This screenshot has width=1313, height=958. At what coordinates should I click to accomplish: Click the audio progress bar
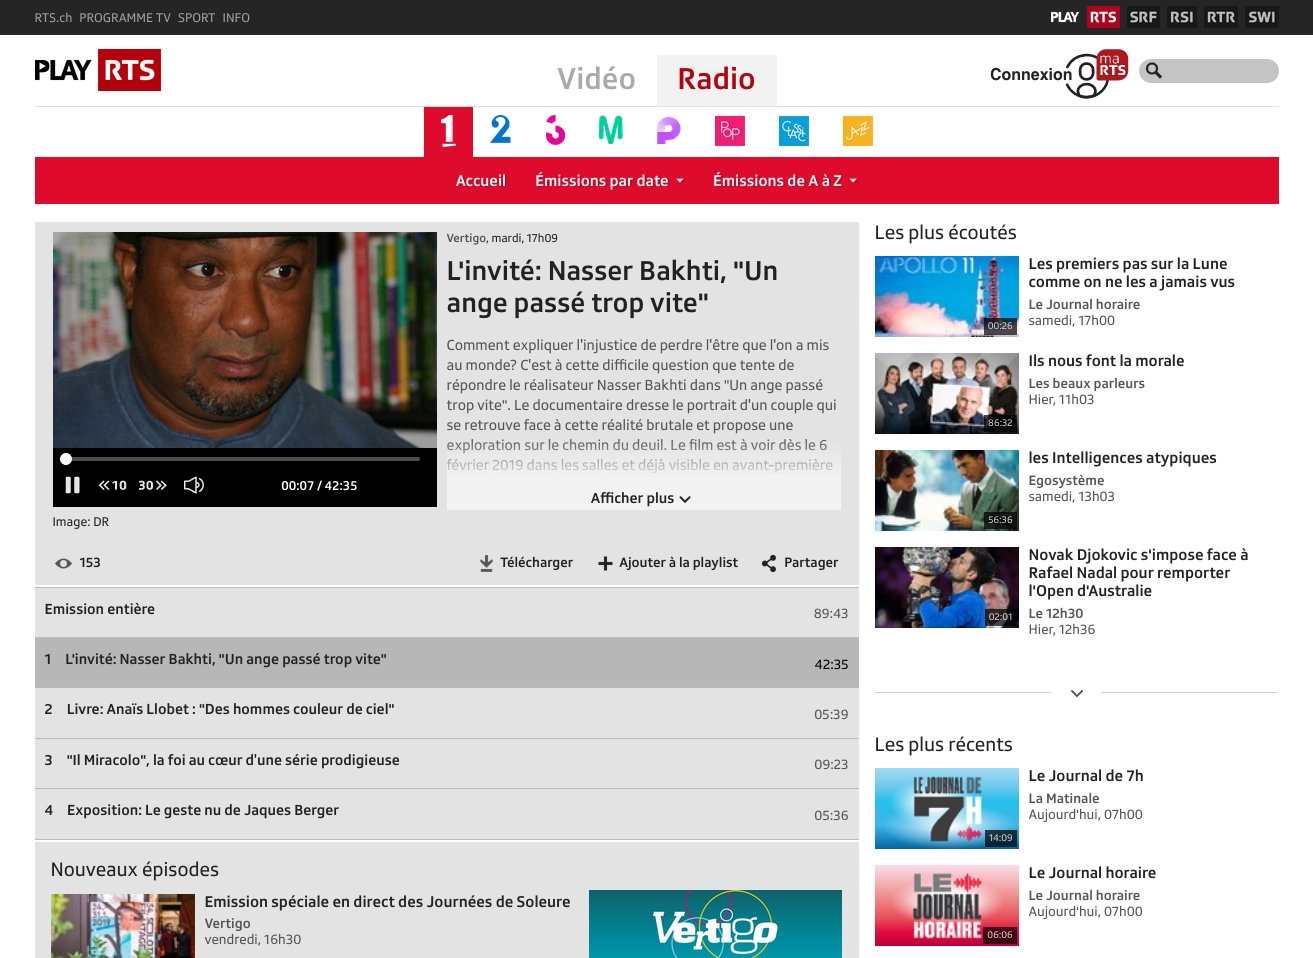pos(240,459)
